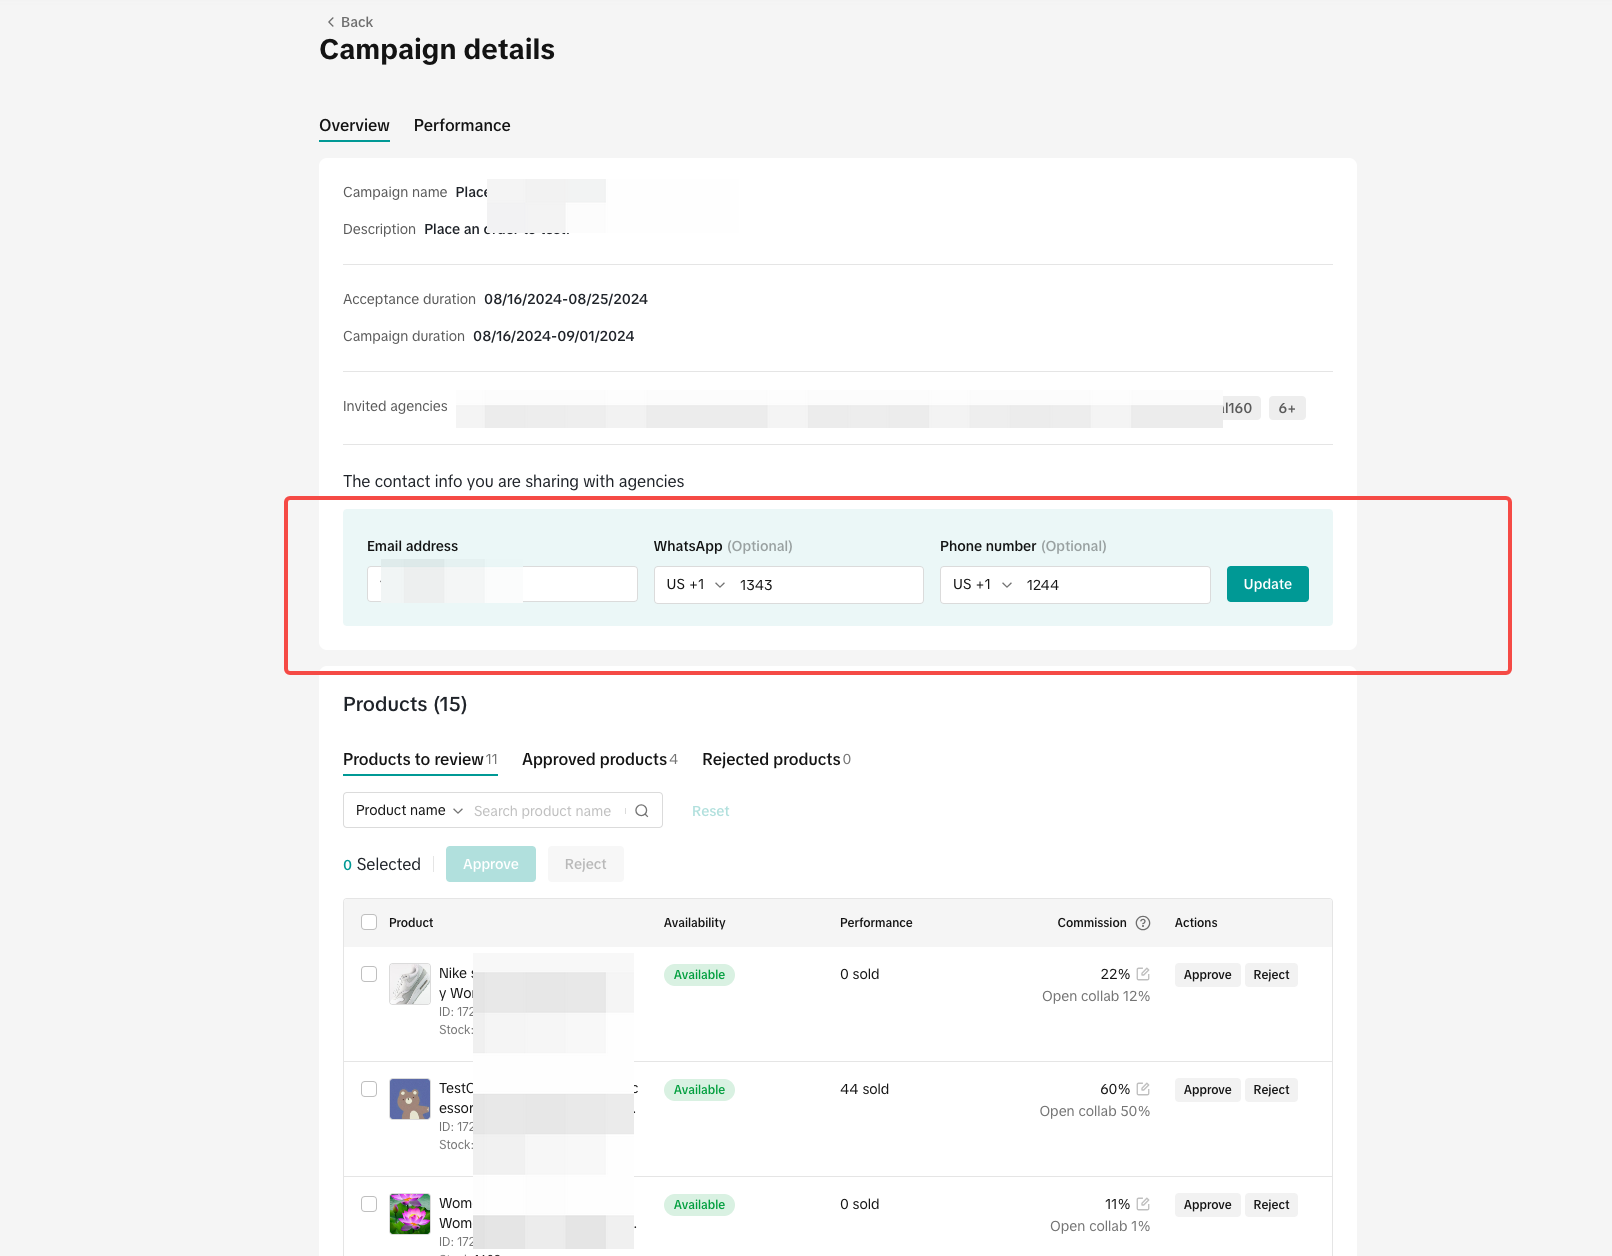Open the Commission help tooltip icon
The image size is (1612, 1256).
click(1143, 923)
